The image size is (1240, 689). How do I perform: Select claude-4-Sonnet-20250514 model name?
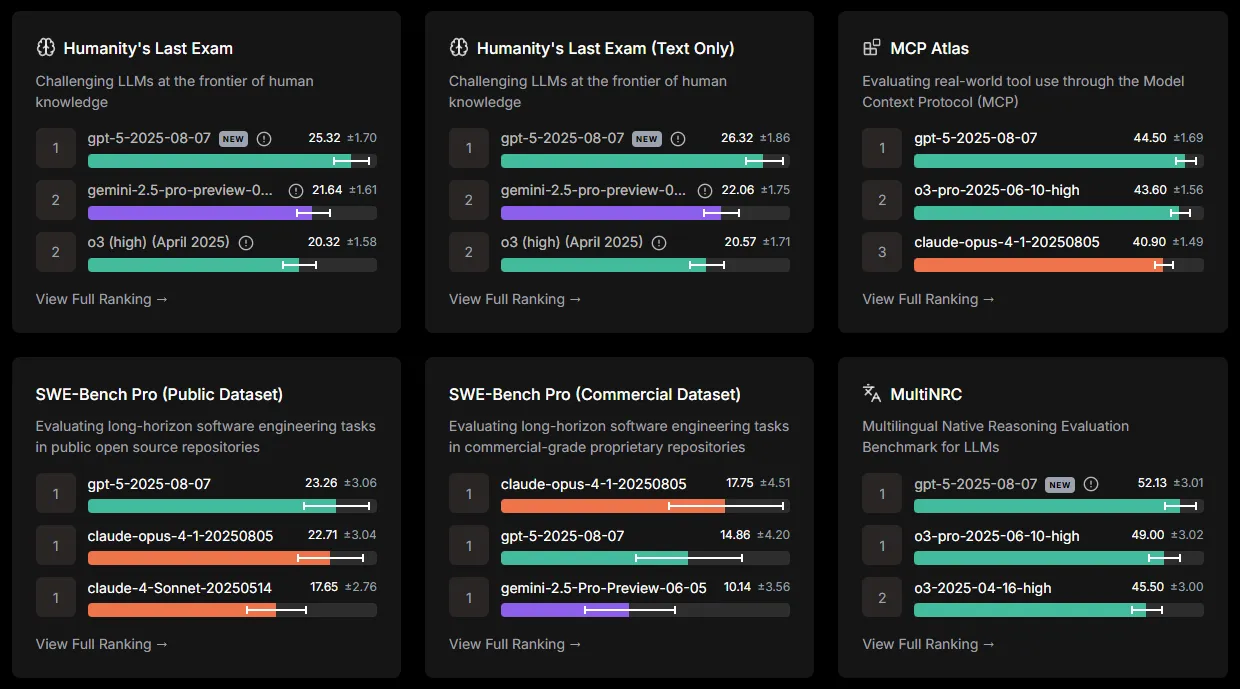[x=180, y=588]
